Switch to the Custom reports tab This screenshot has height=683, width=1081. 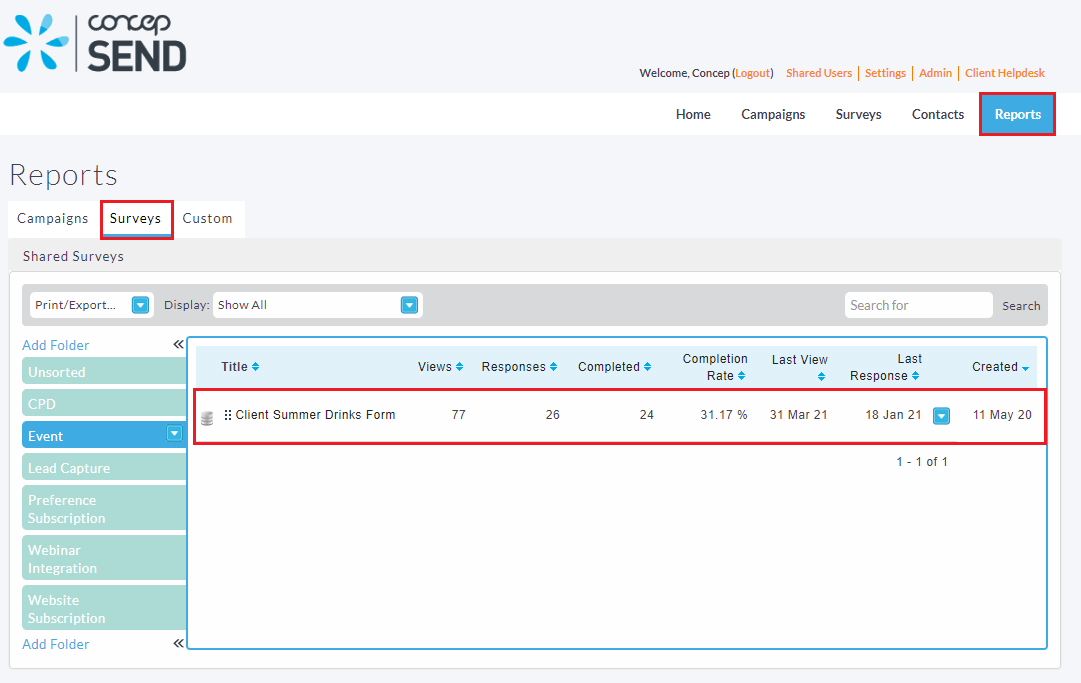(x=208, y=218)
